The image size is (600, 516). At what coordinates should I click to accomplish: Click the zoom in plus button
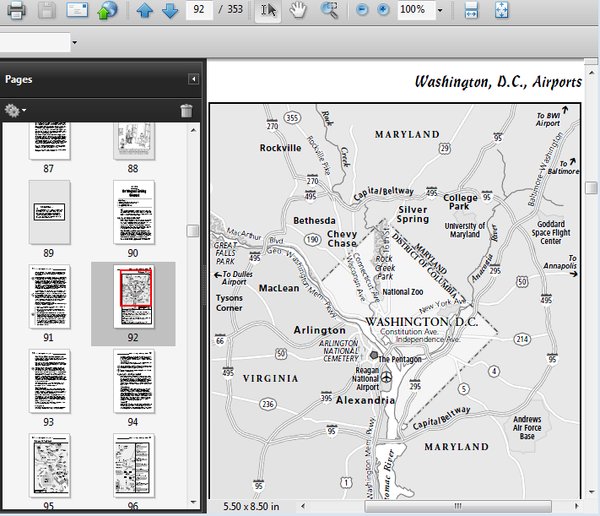(383, 11)
